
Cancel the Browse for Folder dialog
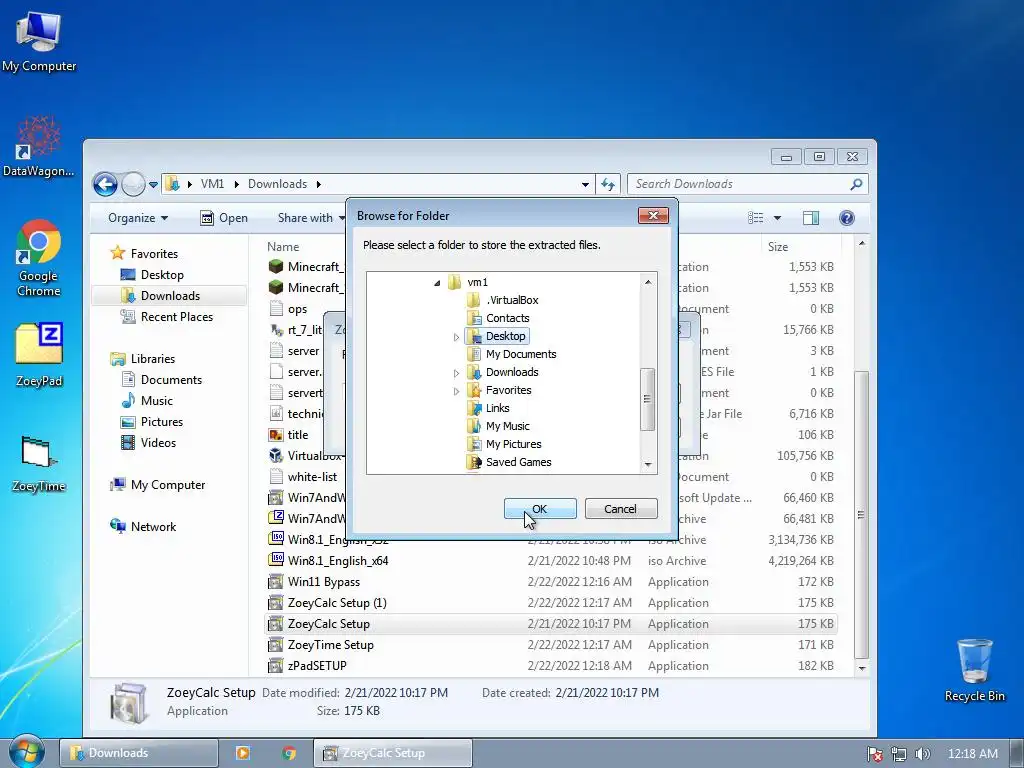[620, 509]
